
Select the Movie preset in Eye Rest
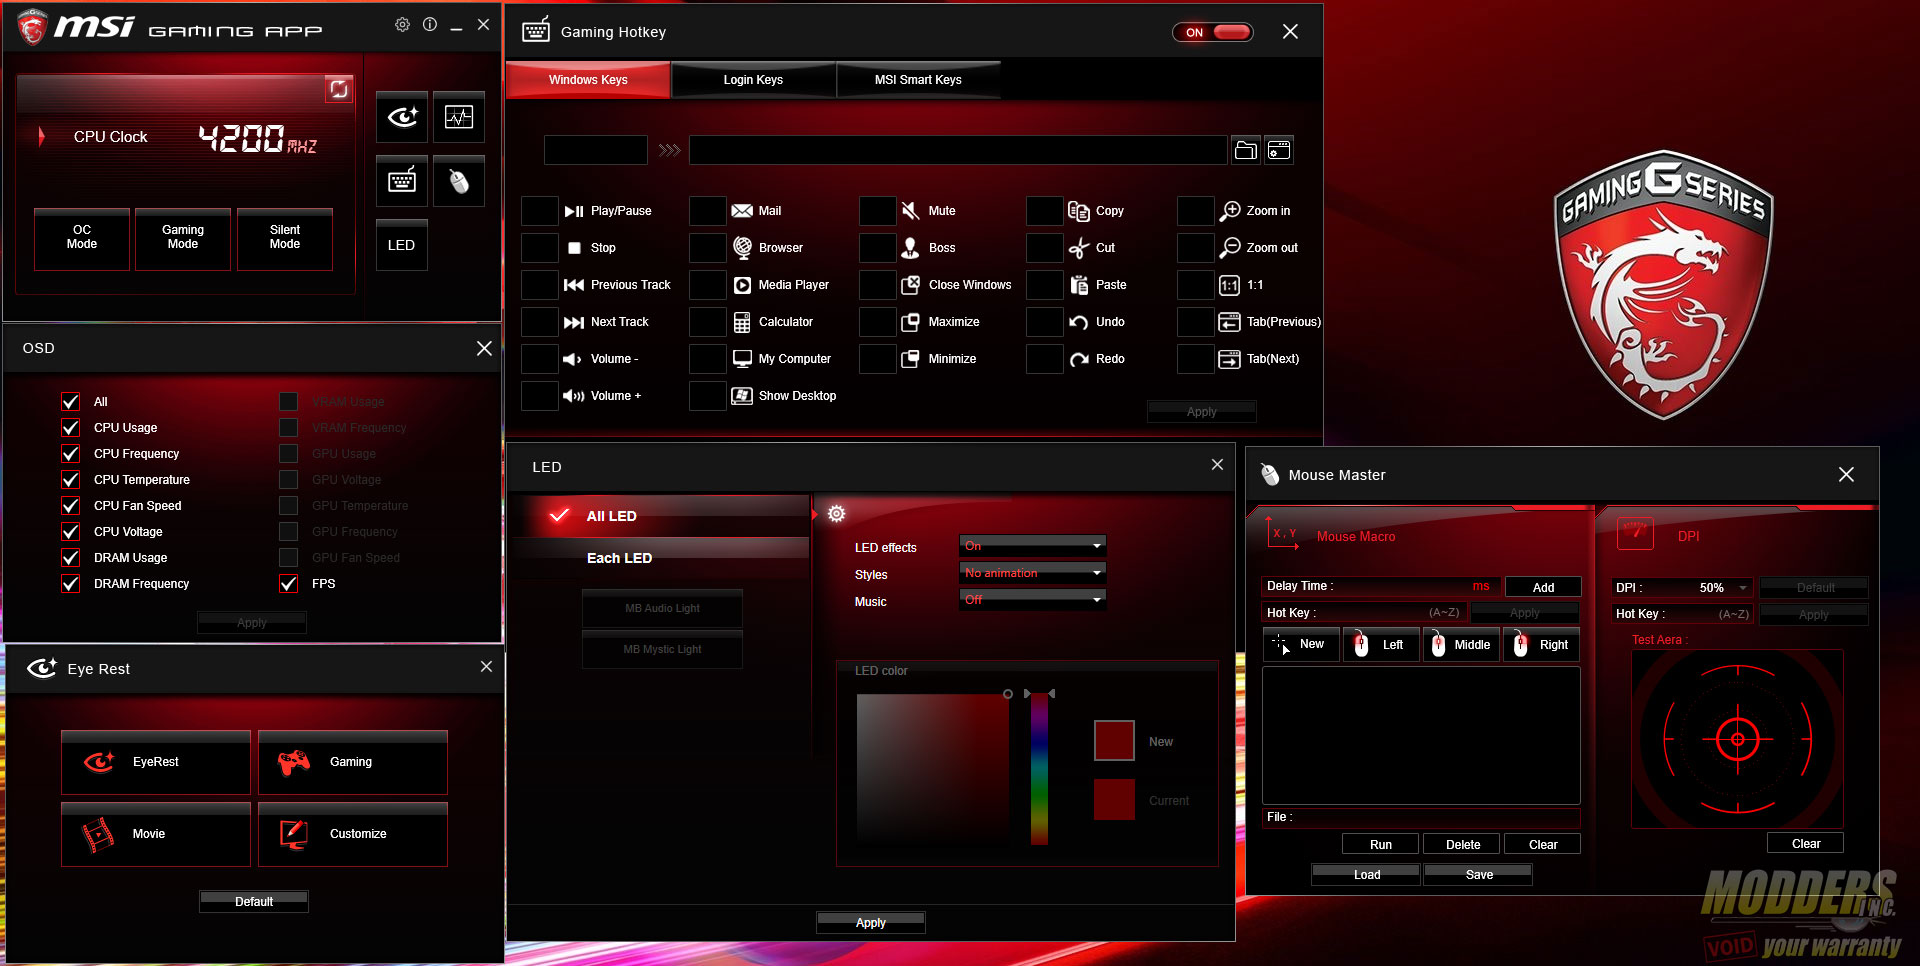pos(156,834)
